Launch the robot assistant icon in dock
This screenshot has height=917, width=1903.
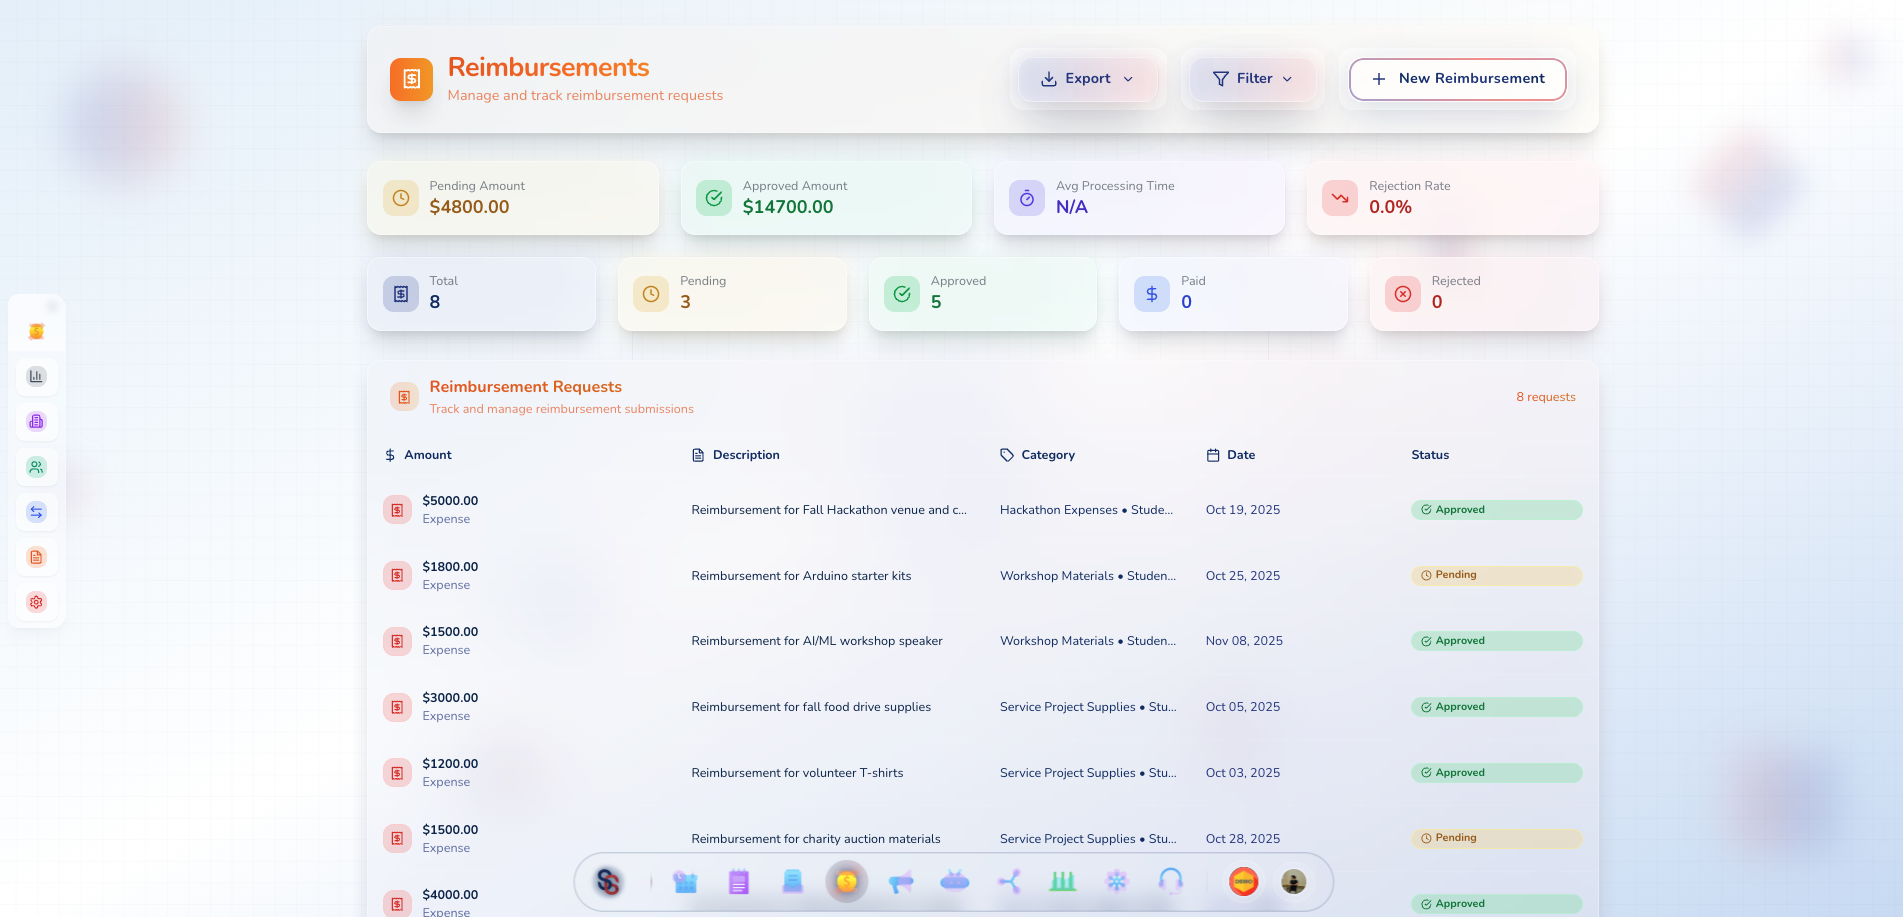[x=955, y=881]
